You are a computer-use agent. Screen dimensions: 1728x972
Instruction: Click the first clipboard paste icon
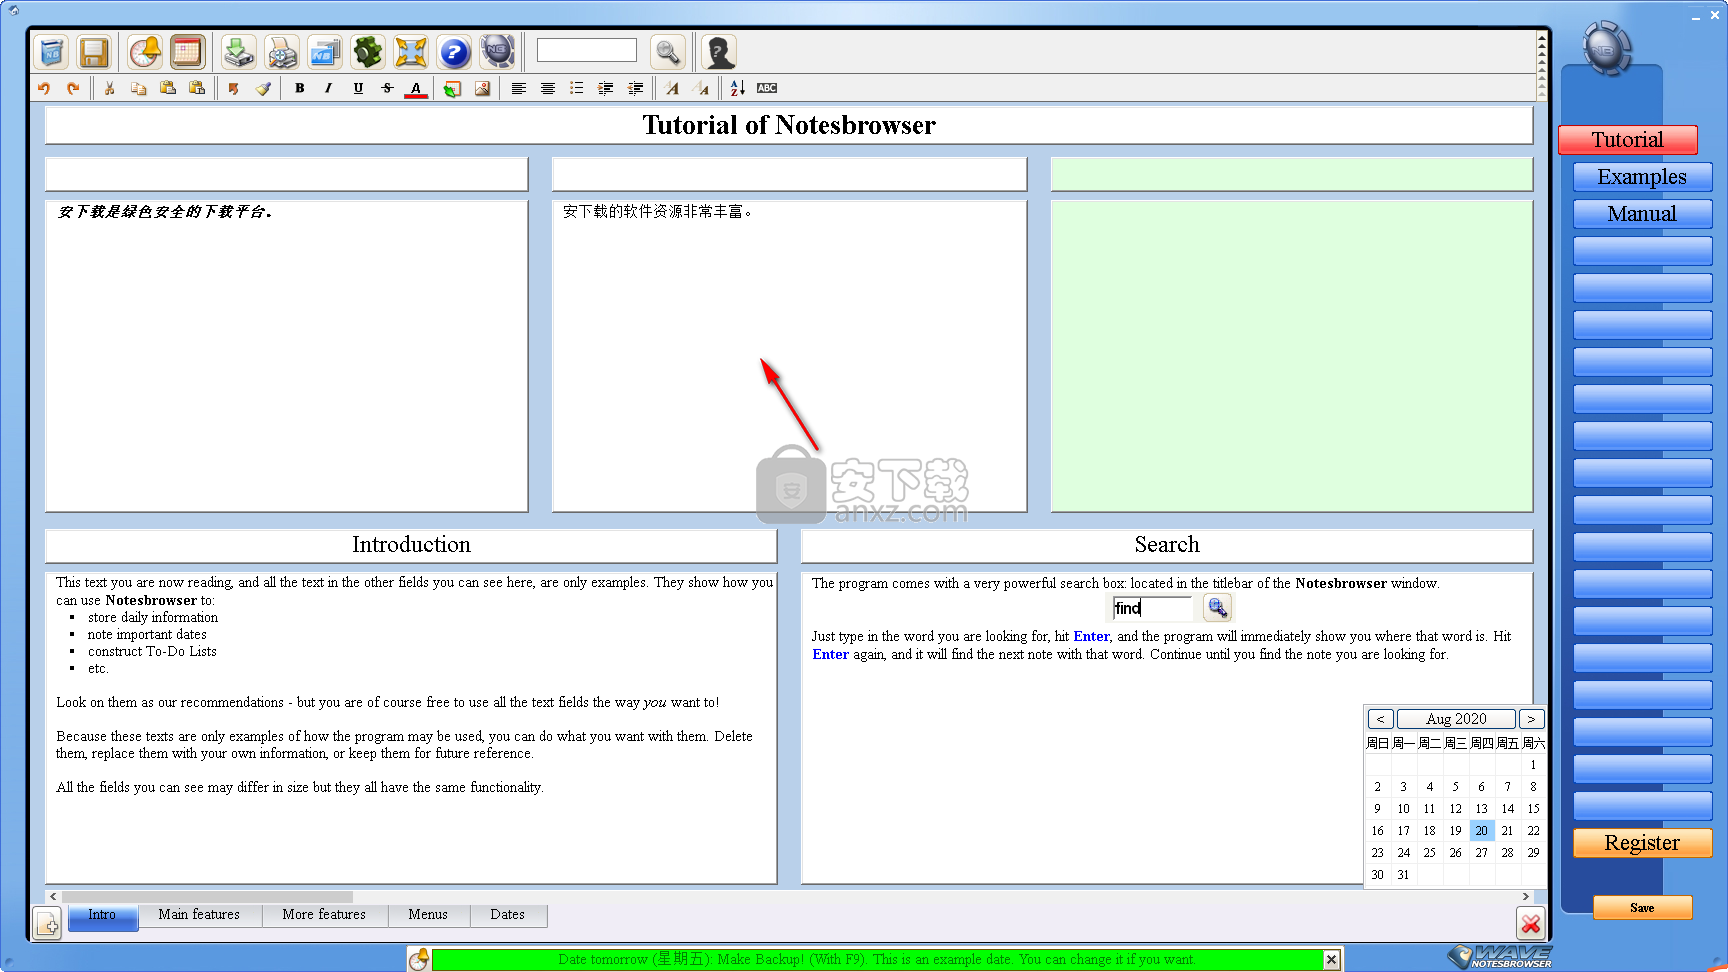(x=168, y=88)
